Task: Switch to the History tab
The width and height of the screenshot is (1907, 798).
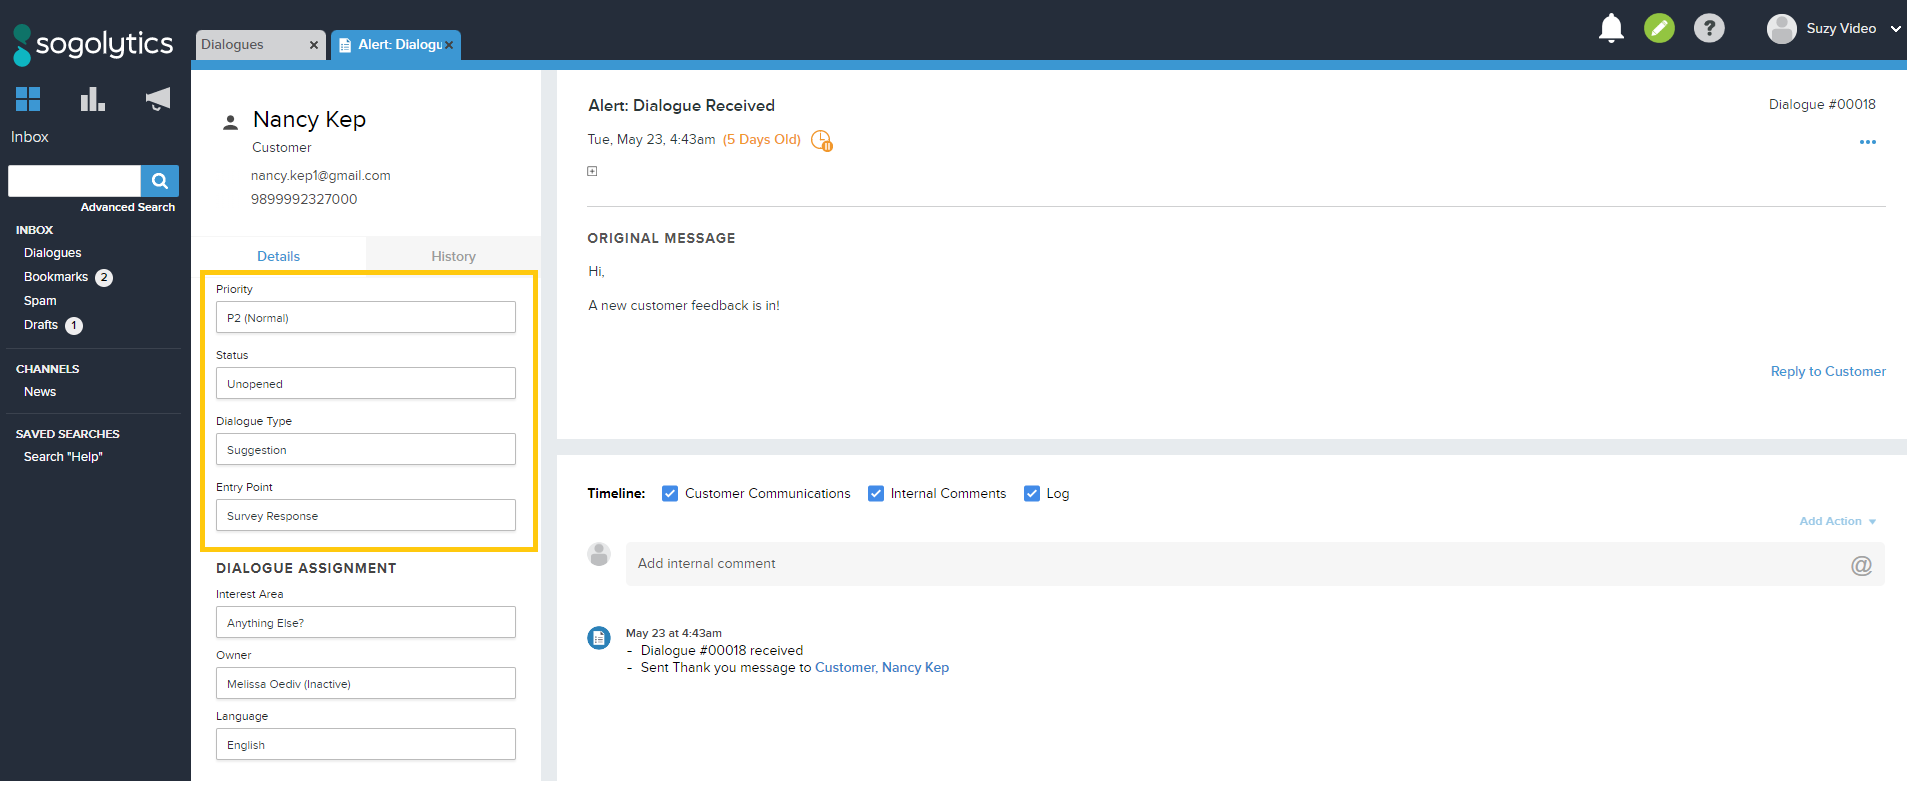Action: click(x=453, y=256)
